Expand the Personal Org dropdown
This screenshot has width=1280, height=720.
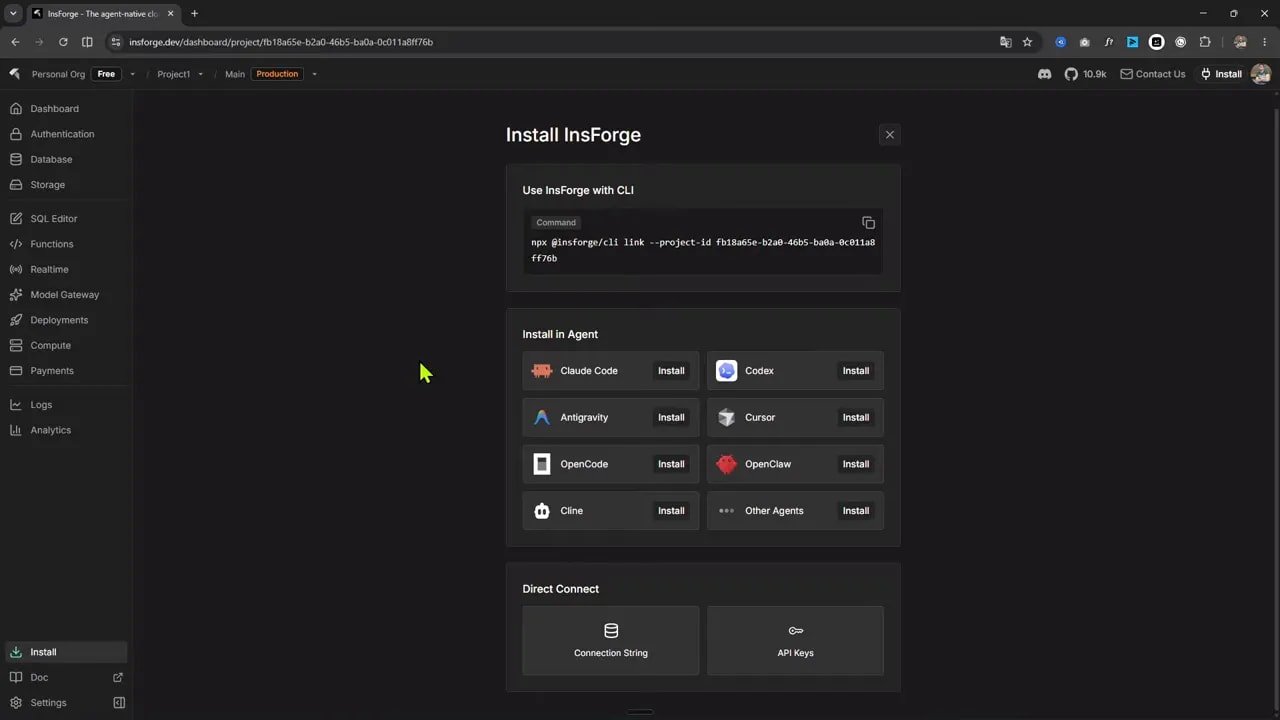point(132,74)
